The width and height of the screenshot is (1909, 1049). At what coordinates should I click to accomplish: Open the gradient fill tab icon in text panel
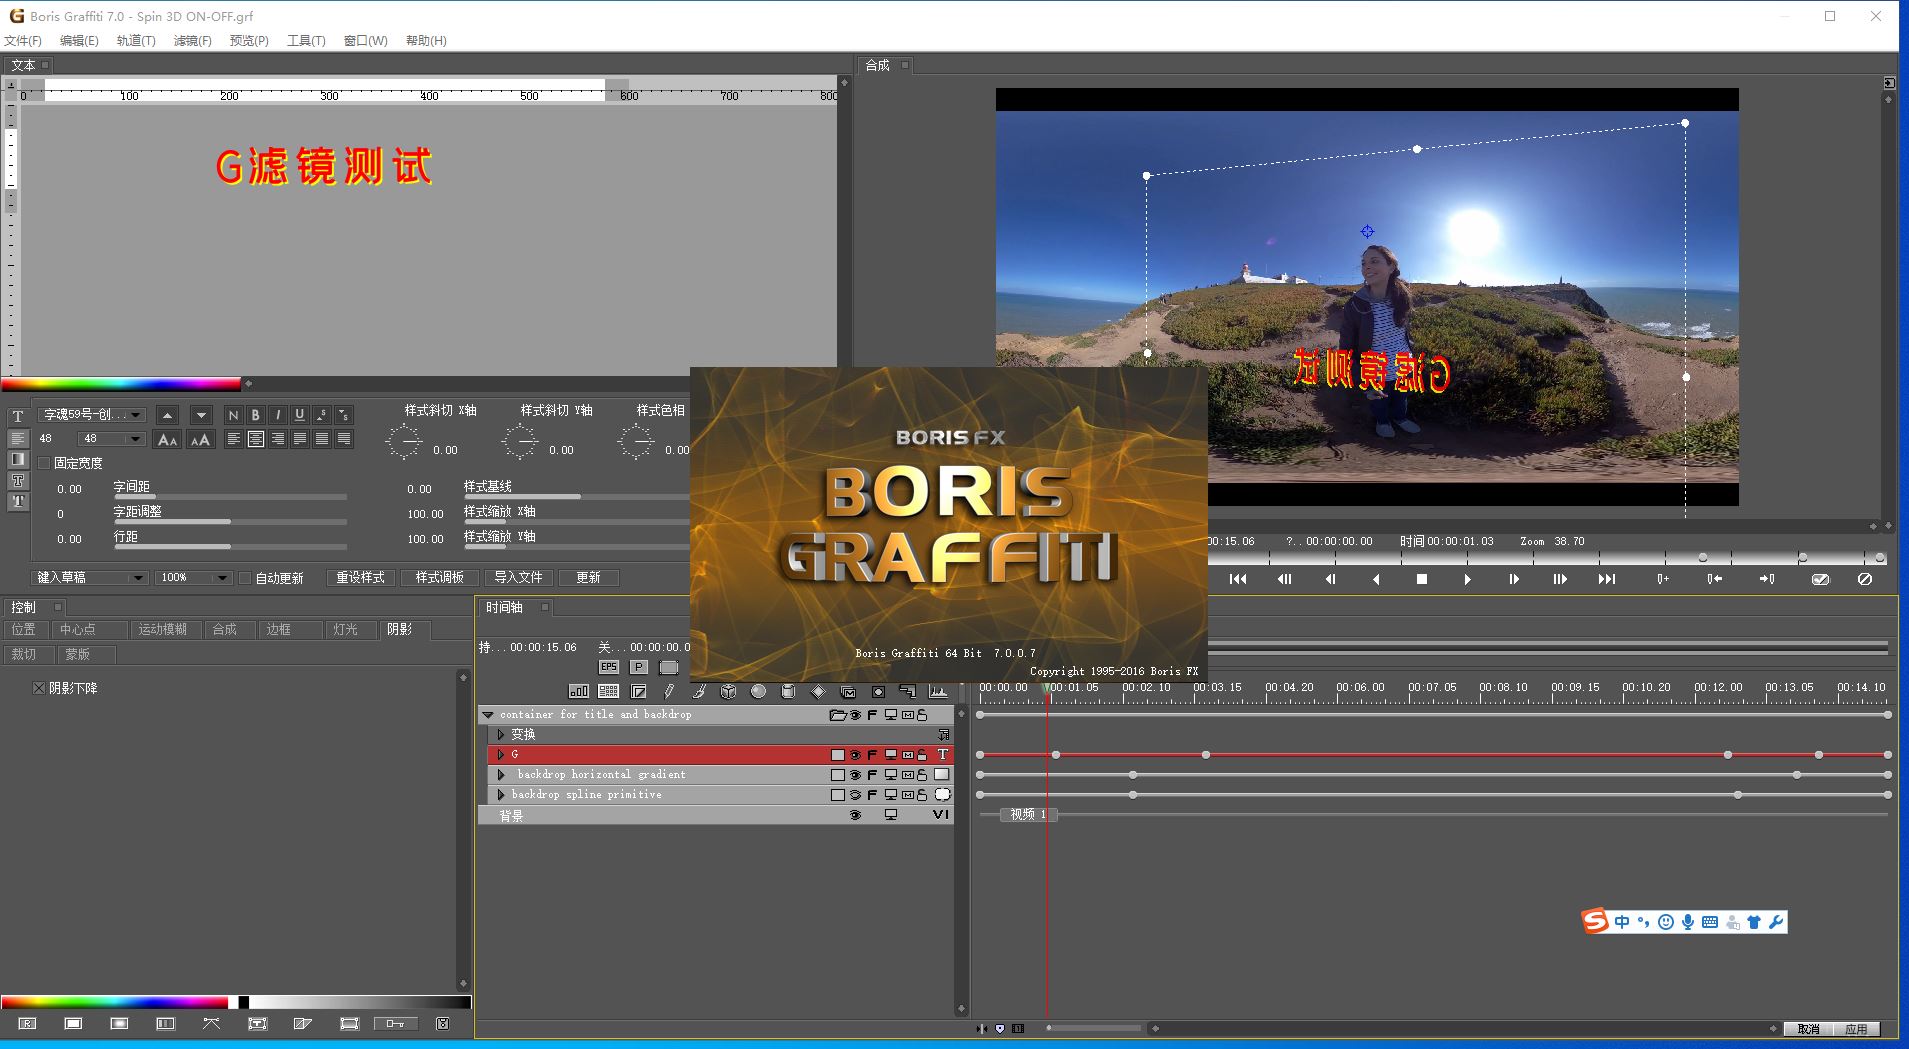coord(18,459)
